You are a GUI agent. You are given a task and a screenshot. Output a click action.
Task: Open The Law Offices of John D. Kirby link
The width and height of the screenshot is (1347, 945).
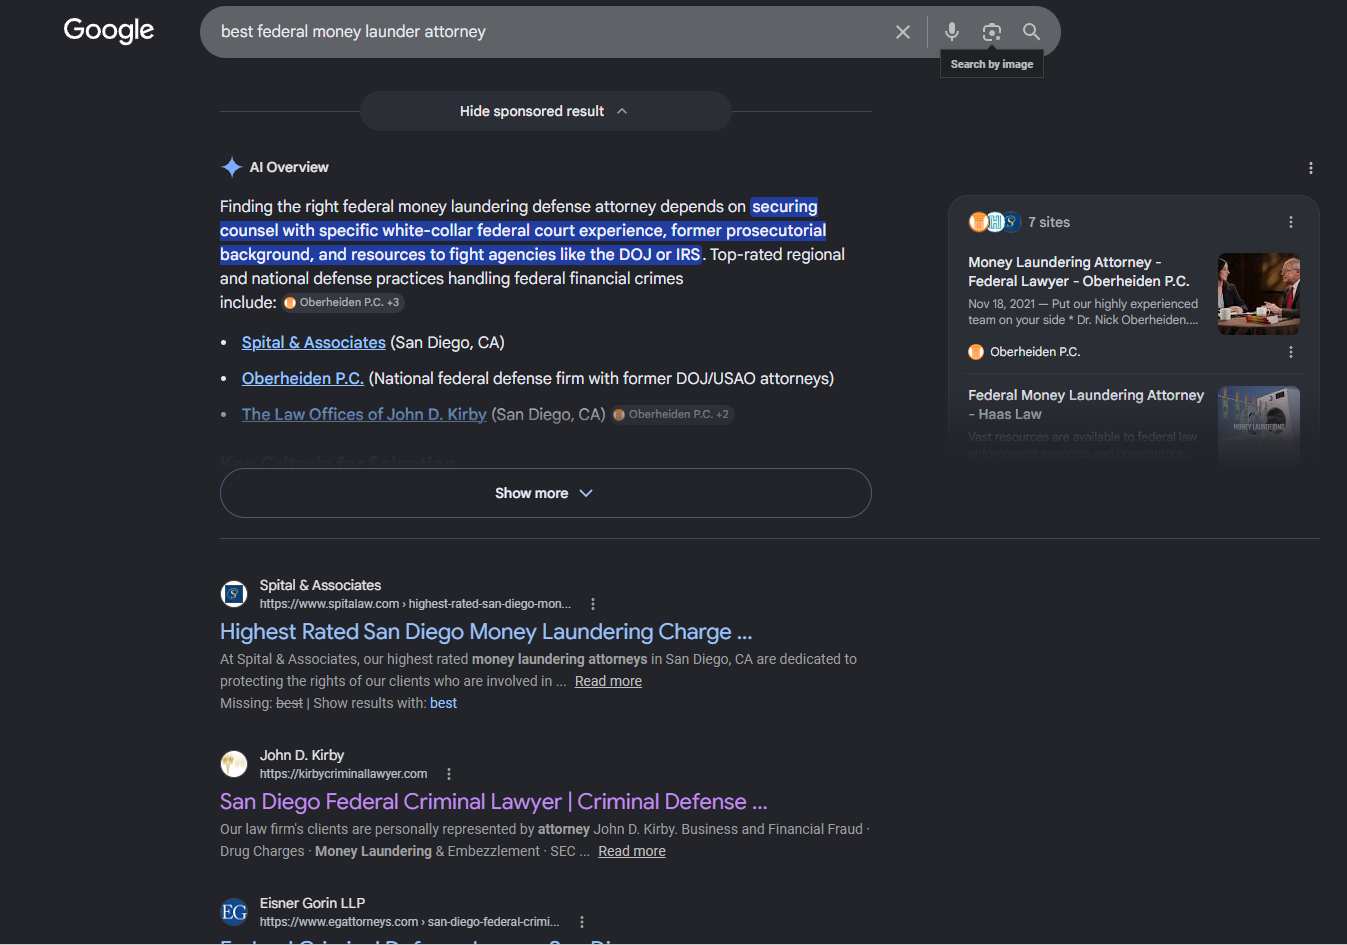coord(364,415)
